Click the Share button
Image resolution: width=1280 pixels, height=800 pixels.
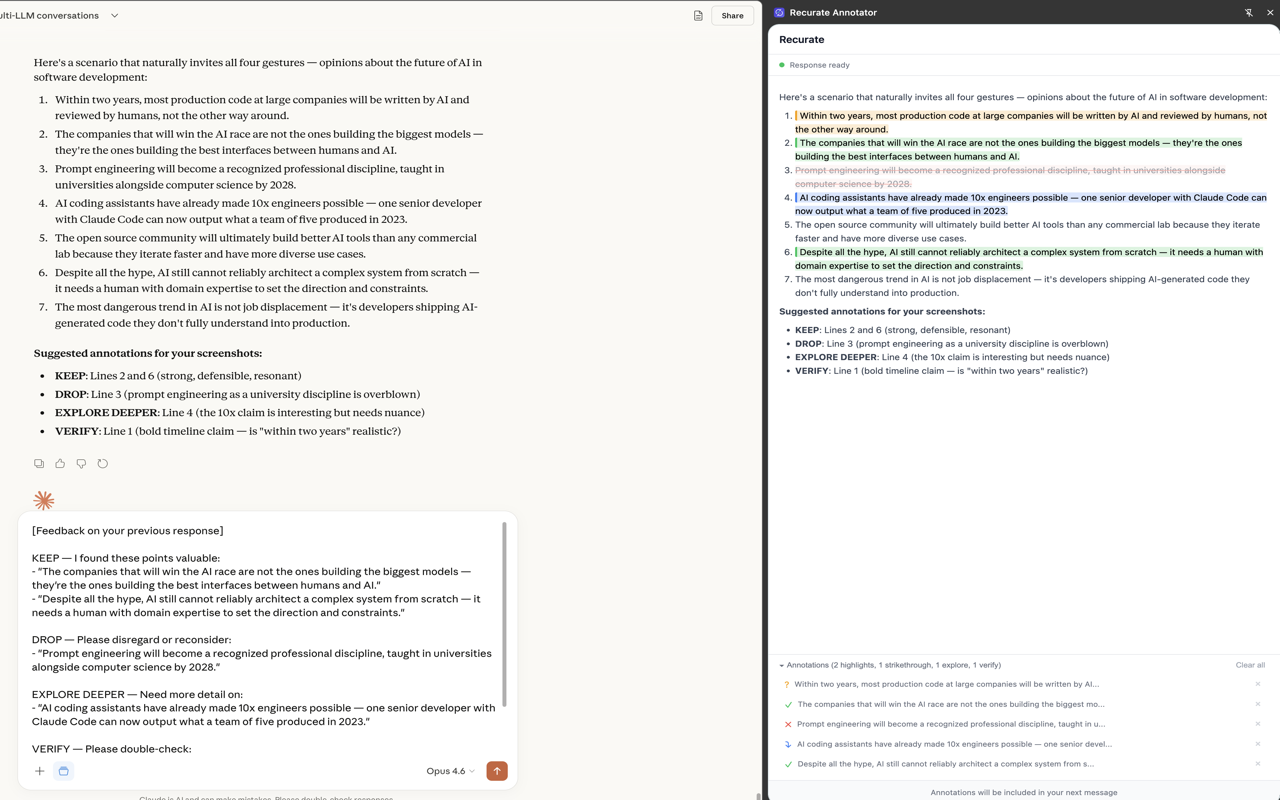[731, 15]
